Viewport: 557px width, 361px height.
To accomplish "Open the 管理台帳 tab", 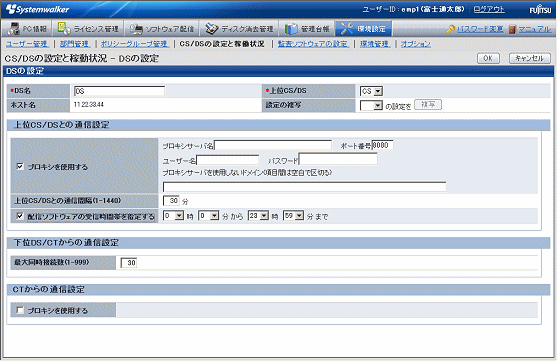I will 307,28.
